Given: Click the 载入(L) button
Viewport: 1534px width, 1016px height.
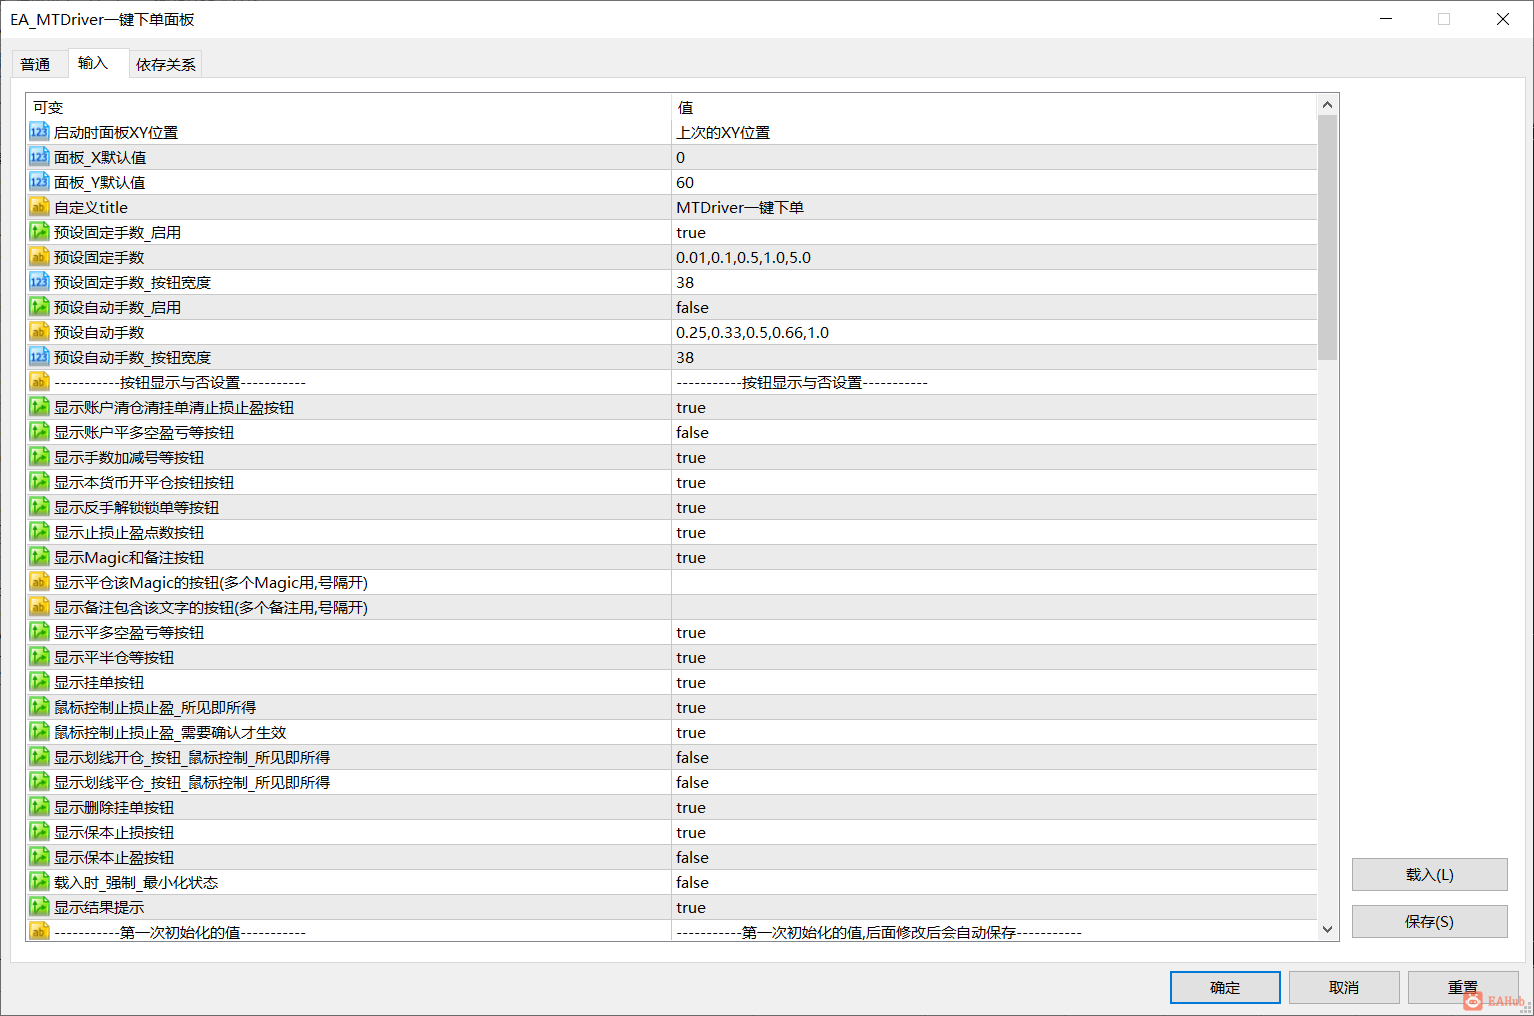Looking at the screenshot, I should [1429, 874].
